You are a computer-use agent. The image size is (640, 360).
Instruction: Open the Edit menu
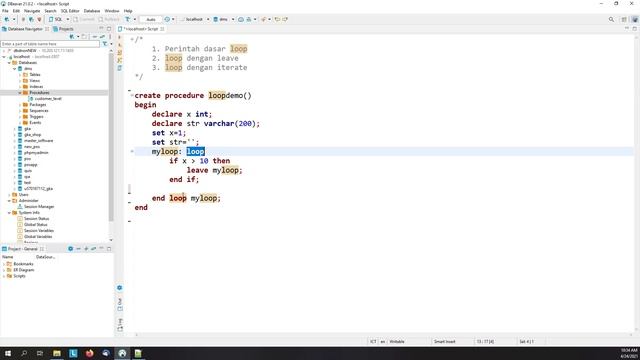coord(16,11)
